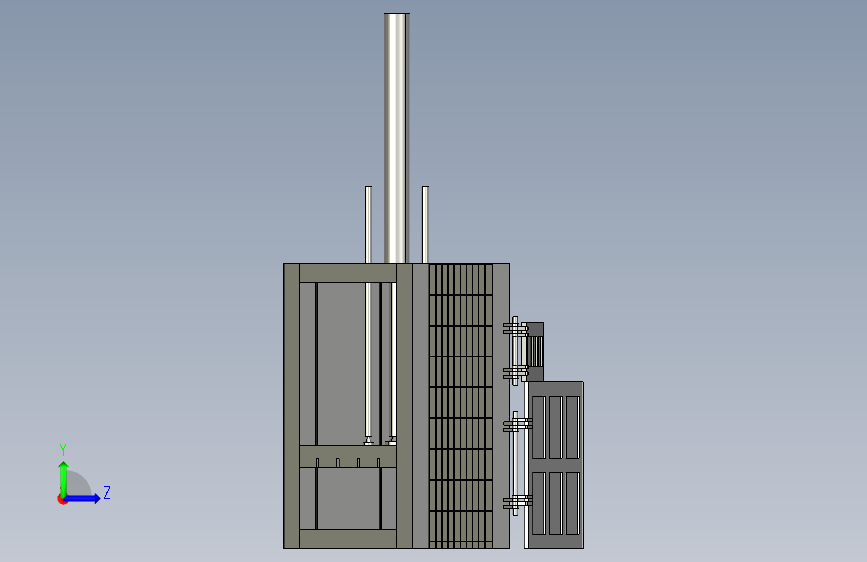Screen dimensions: 867x562
Task: Select the tall central hydraulic cylinder
Action: 396,138
